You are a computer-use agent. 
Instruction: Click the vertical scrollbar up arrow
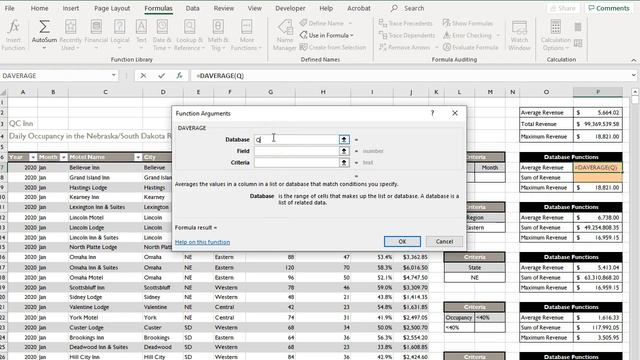point(635,91)
